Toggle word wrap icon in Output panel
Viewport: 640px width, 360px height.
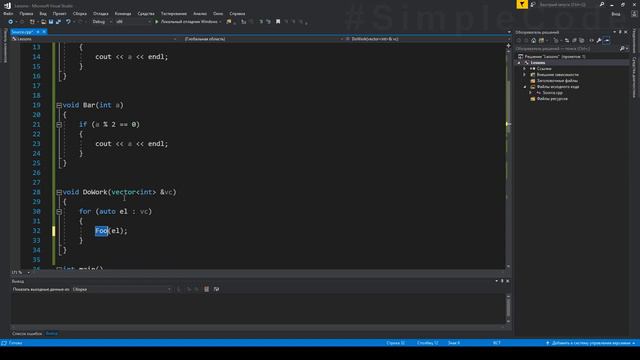coord(216,289)
